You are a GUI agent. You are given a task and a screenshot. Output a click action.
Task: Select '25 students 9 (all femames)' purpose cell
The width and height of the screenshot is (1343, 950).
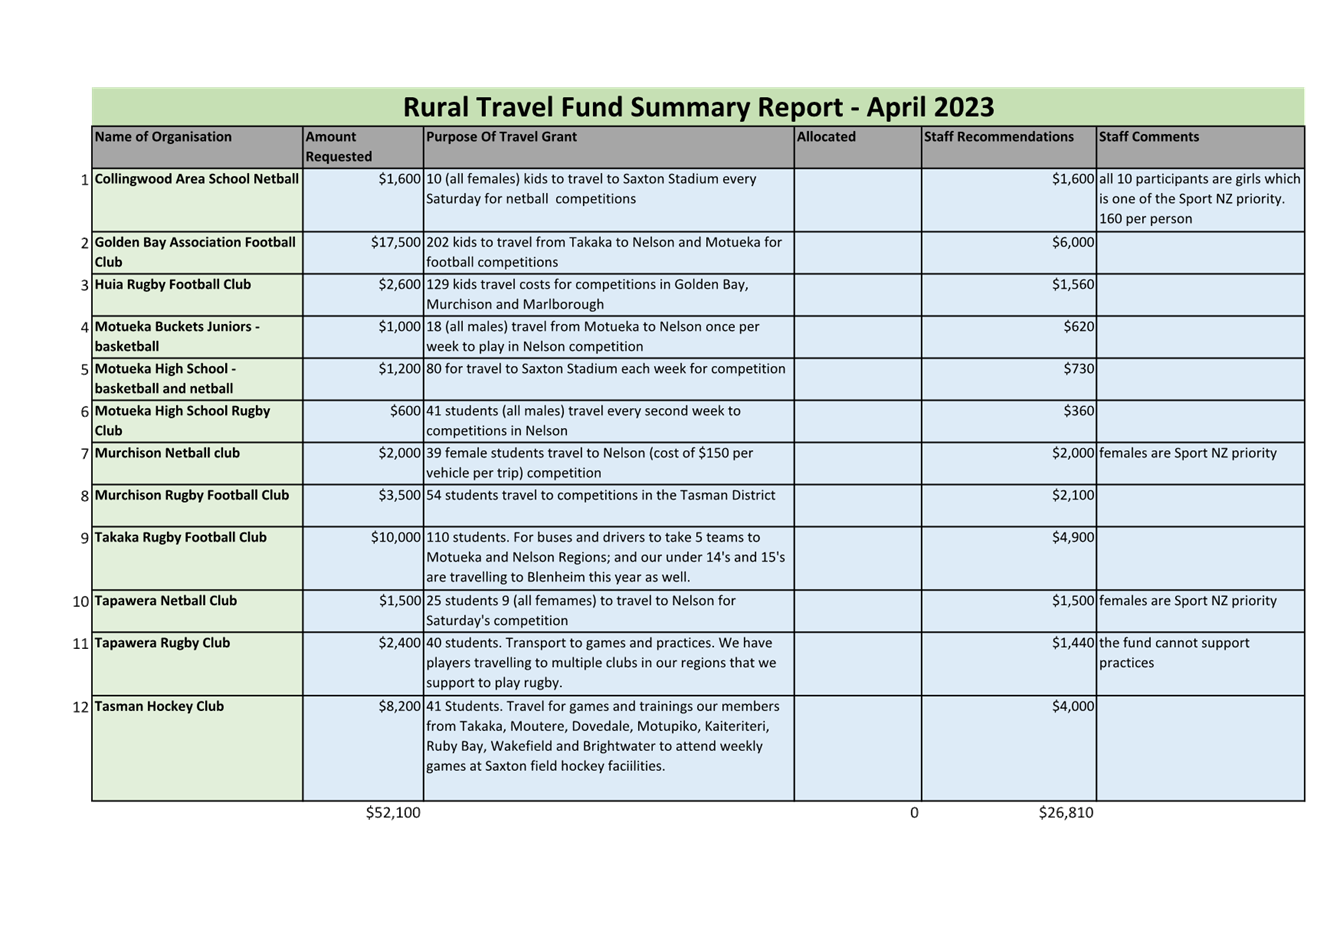tap(608, 611)
